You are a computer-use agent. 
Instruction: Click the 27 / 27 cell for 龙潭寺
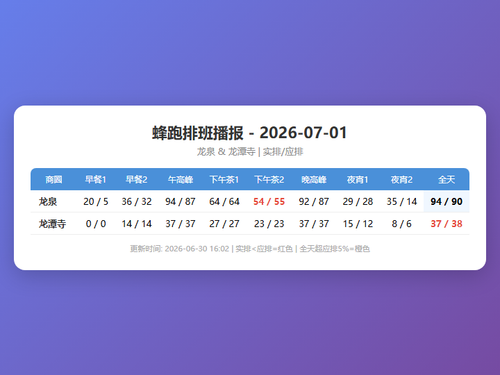[224, 224]
